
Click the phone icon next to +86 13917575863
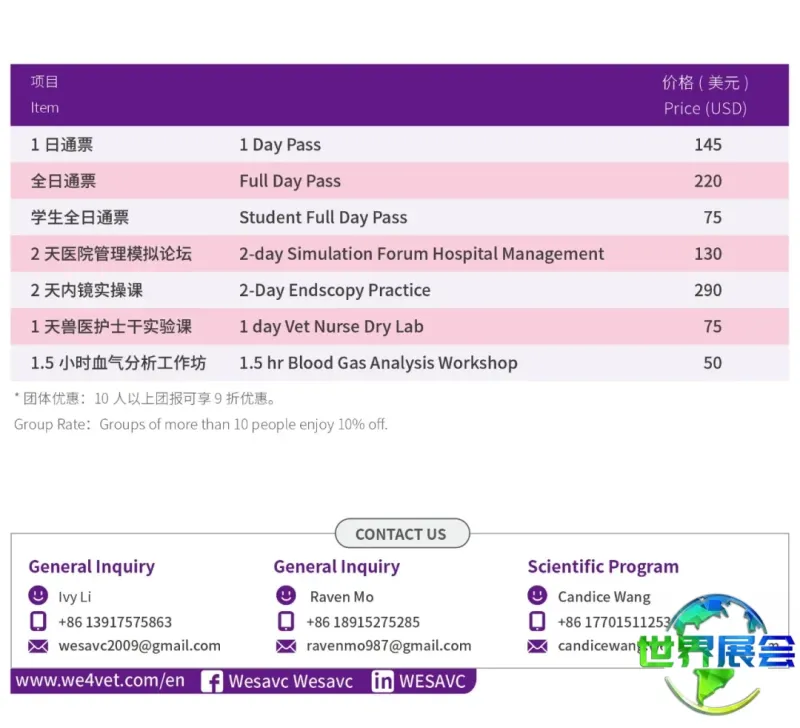tap(38, 621)
